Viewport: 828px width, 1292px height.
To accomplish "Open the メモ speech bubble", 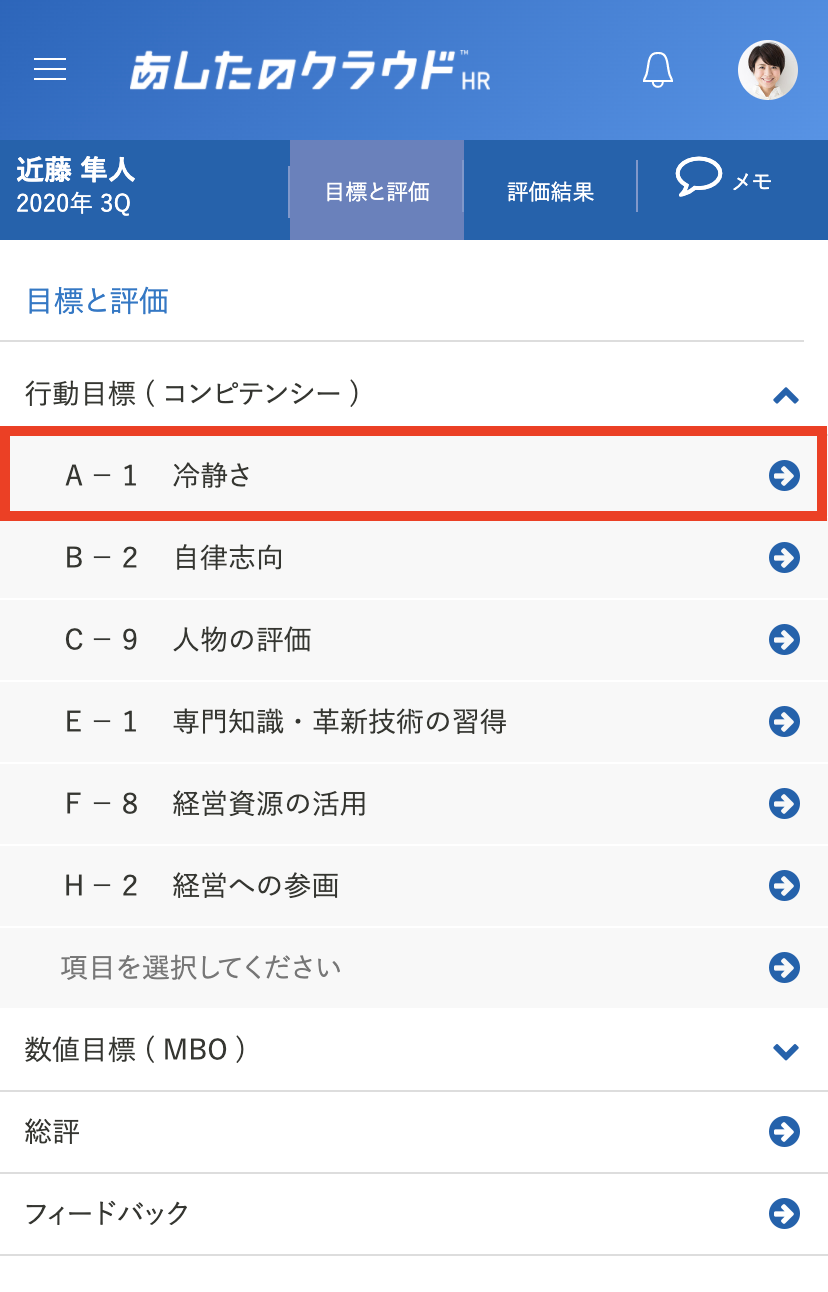I will 724,179.
